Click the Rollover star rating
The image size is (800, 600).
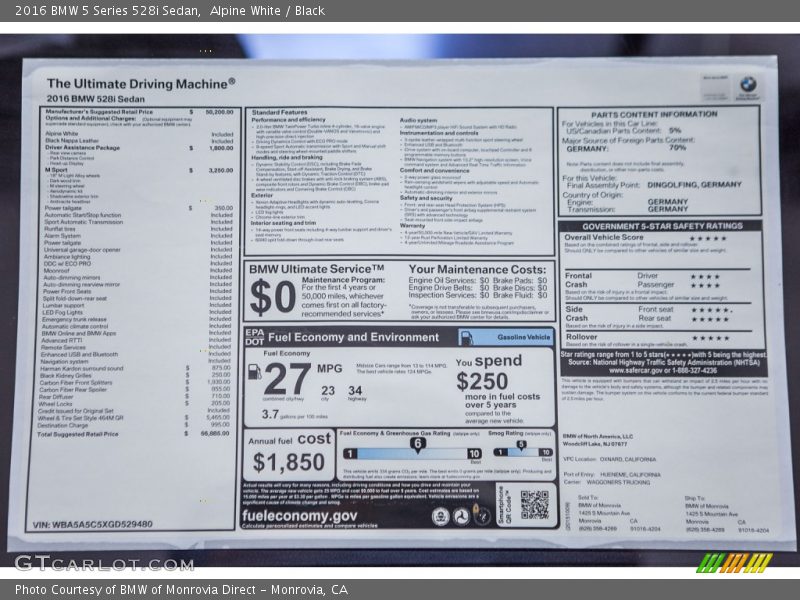tap(709, 338)
